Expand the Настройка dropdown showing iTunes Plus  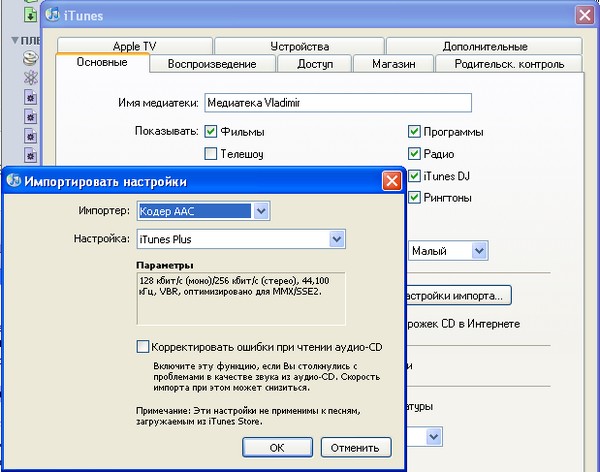(338, 239)
